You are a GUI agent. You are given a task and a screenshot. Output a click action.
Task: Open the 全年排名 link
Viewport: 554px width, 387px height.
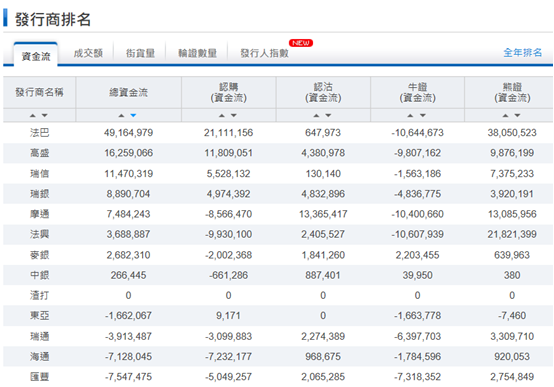pos(523,53)
